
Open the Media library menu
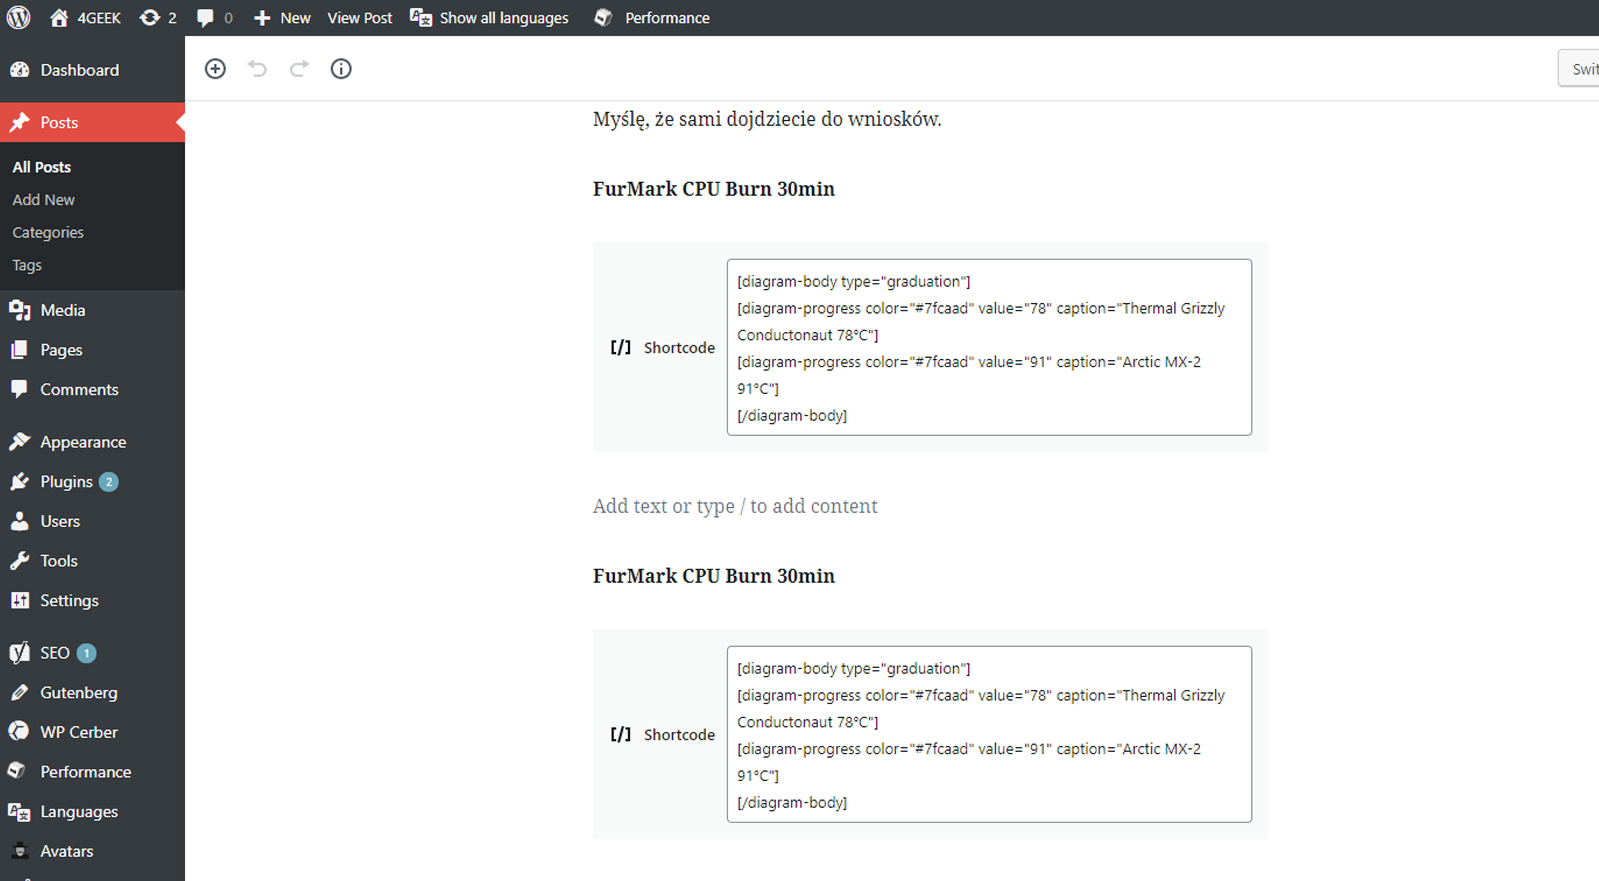coord(62,310)
